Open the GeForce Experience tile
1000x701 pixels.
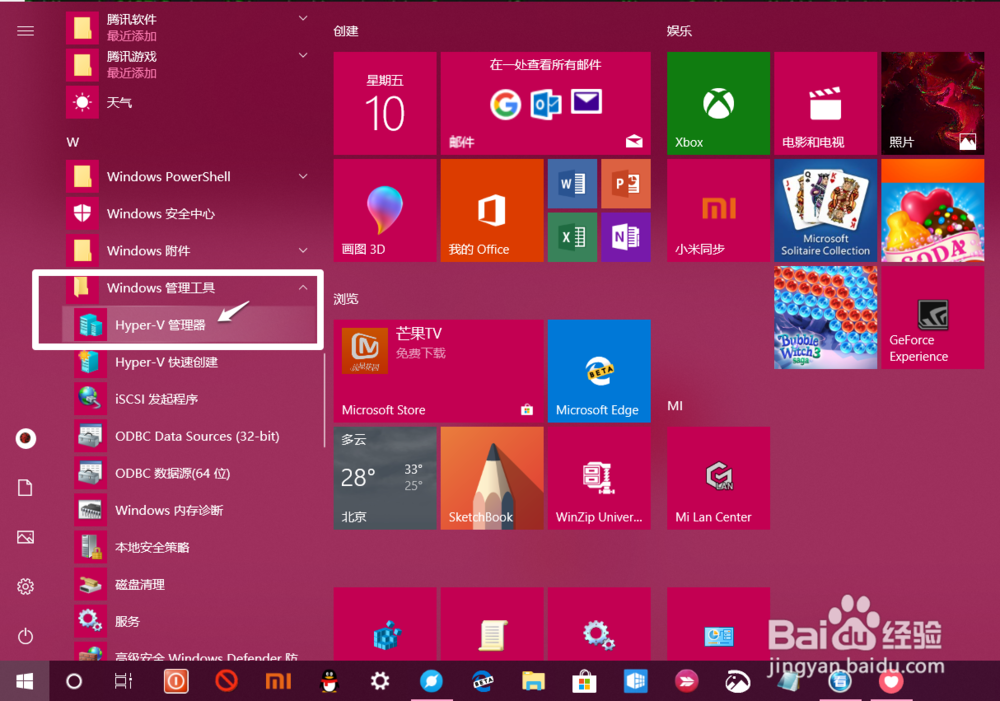coord(933,318)
